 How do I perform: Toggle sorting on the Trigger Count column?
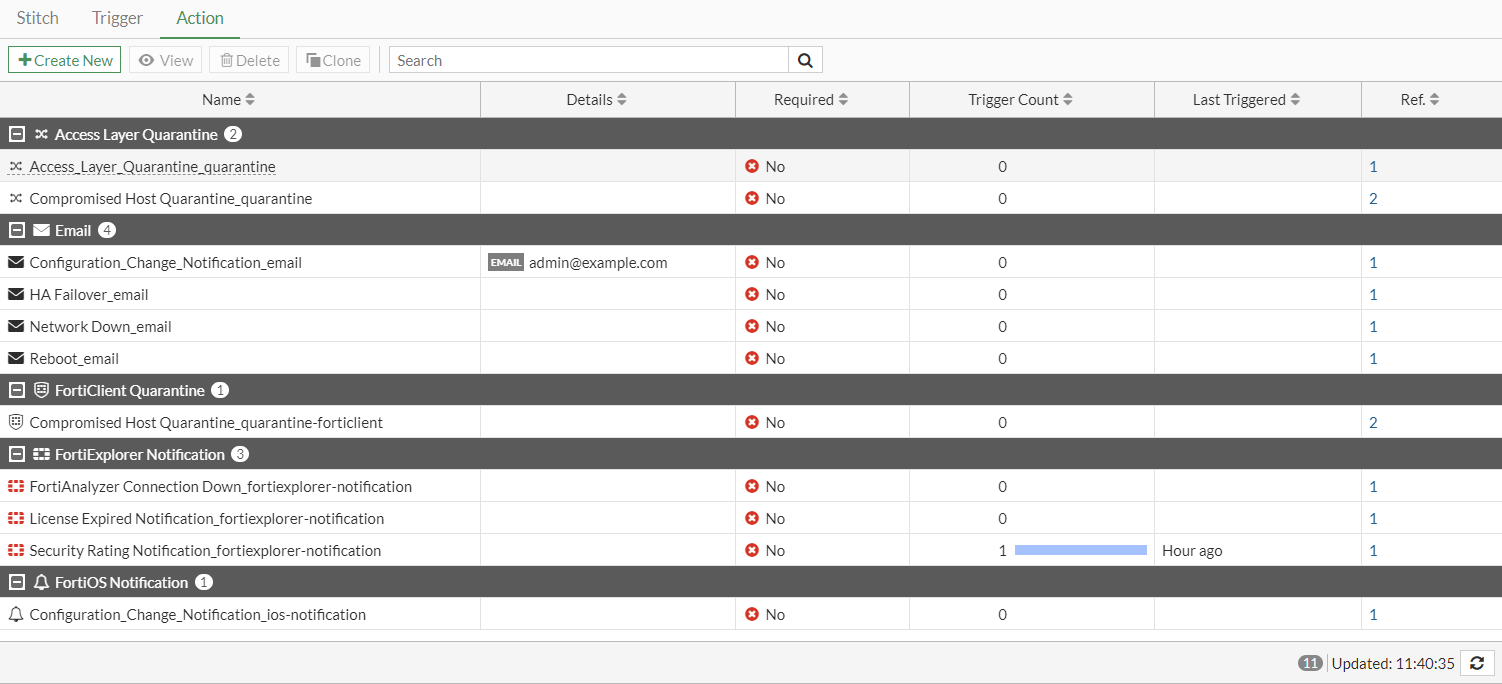point(1031,99)
